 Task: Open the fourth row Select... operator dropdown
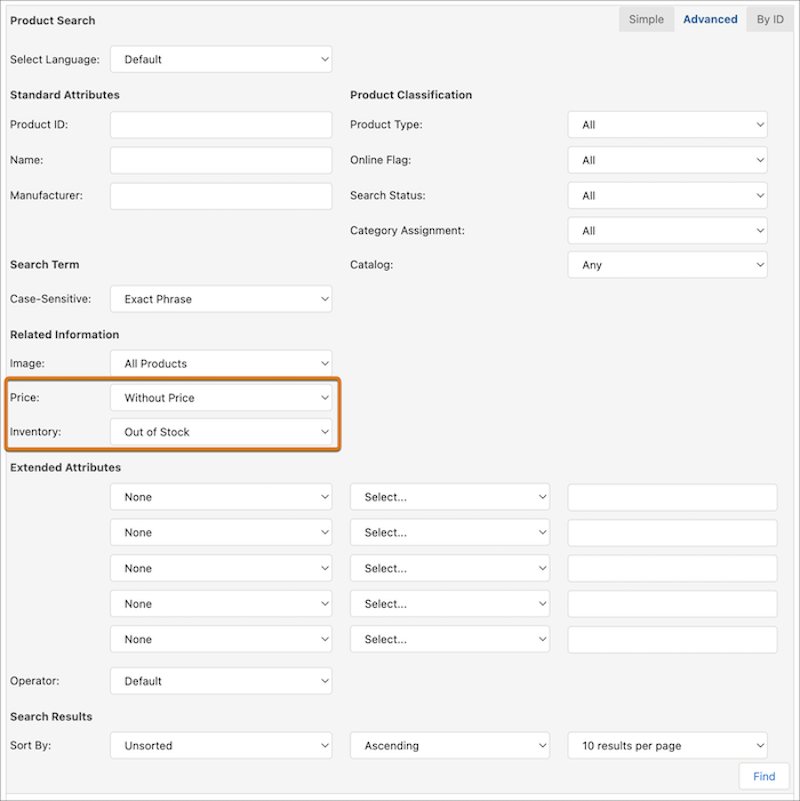coord(450,604)
